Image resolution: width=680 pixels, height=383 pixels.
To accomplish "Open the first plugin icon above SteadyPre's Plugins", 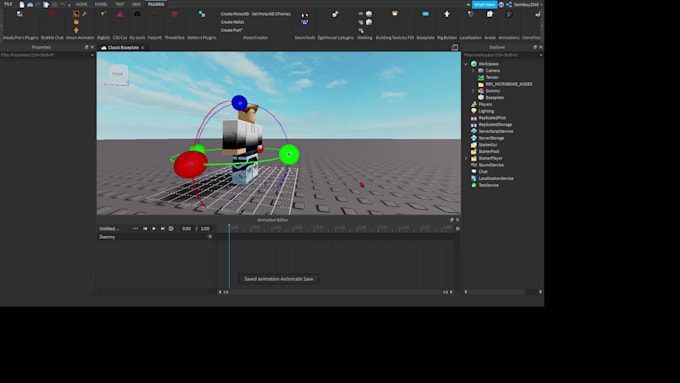I will [x=20, y=14].
